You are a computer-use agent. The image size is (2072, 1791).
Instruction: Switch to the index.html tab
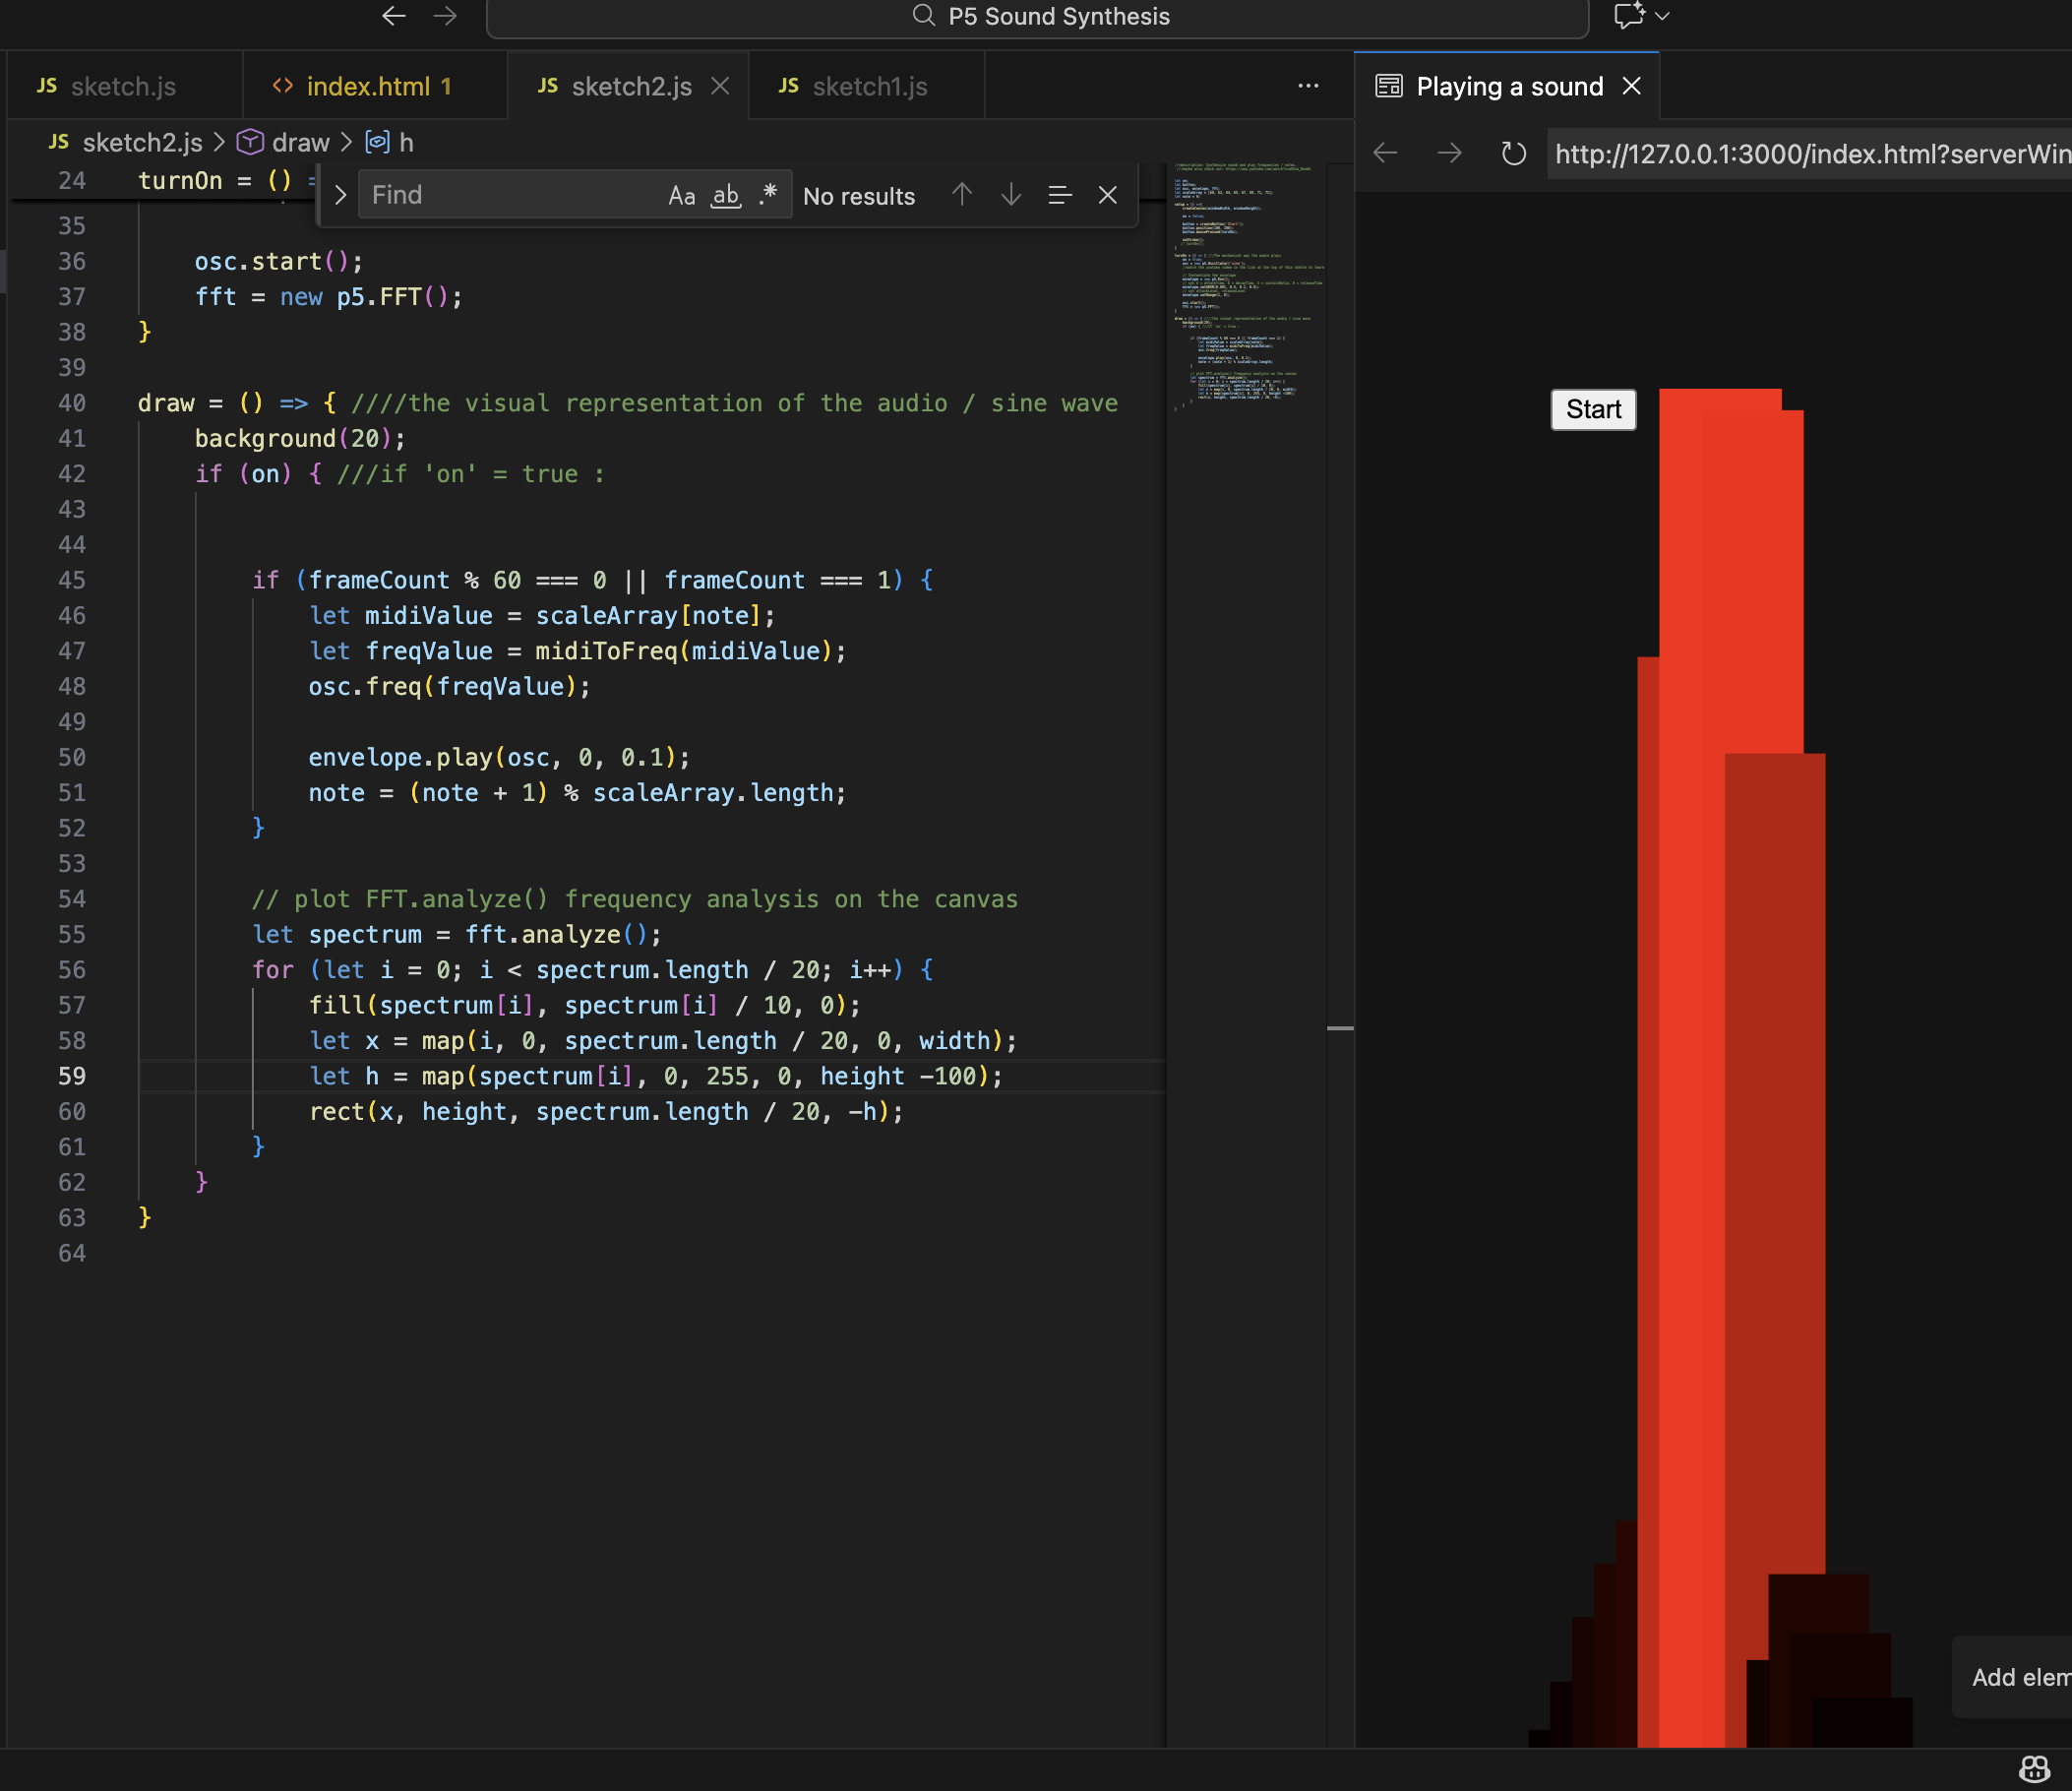click(x=368, y=86)
